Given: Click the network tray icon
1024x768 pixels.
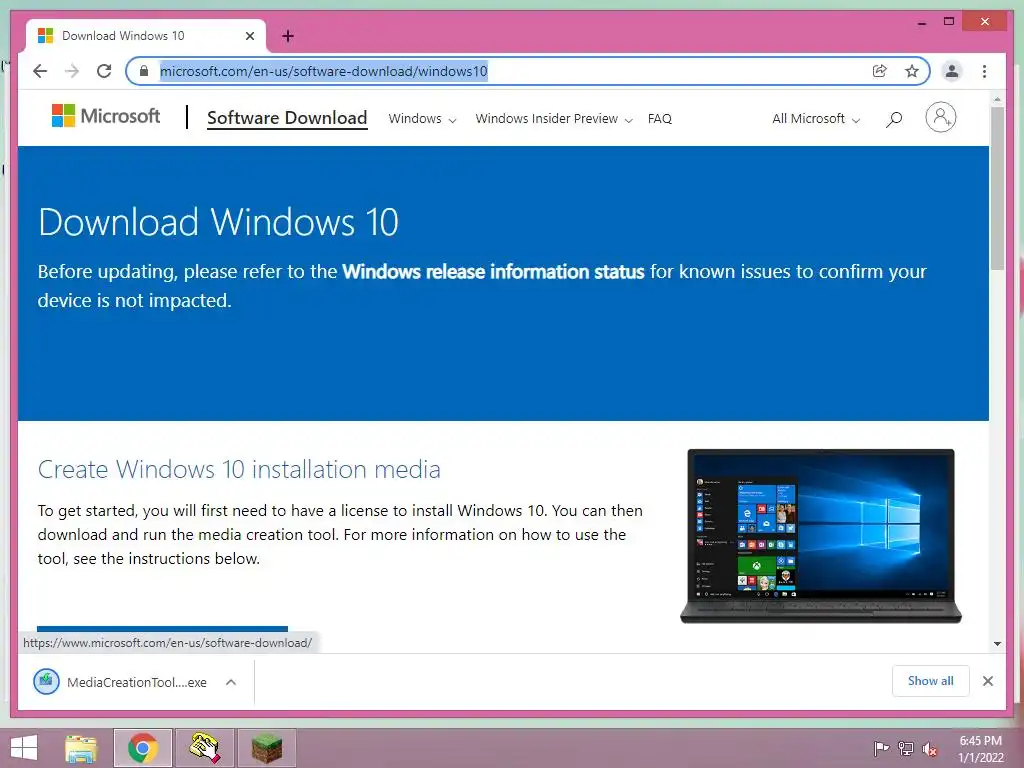Looking at the screenshot, I should coord(906,749).
